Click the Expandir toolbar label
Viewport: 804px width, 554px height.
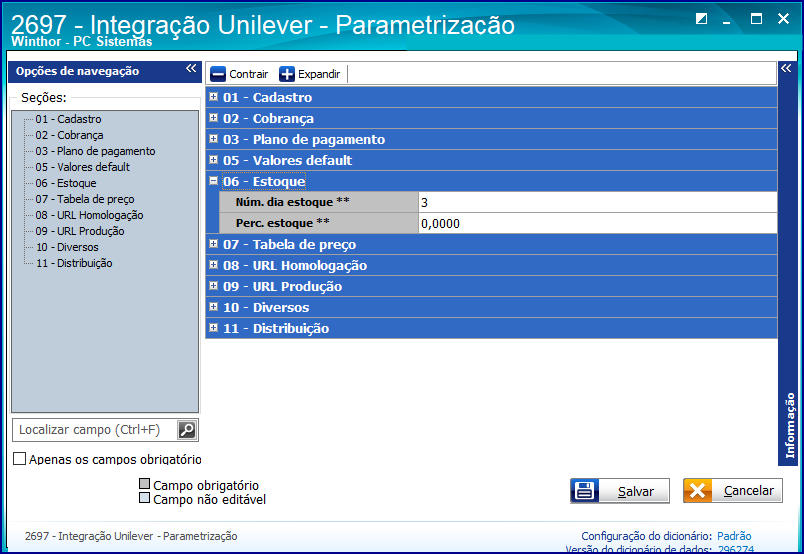point(319,74)
